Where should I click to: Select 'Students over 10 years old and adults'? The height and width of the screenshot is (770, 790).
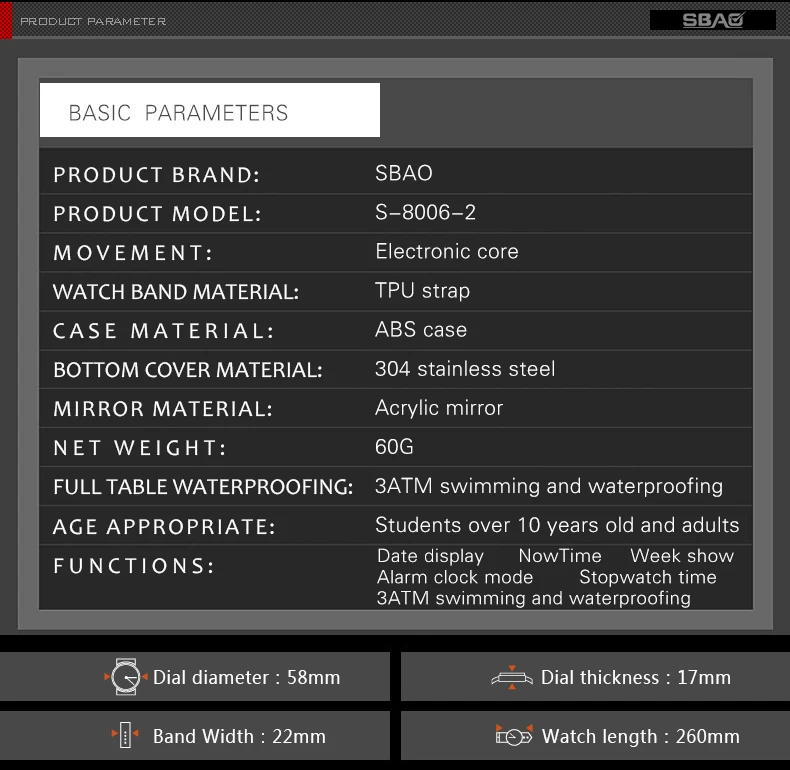point(557,525)
